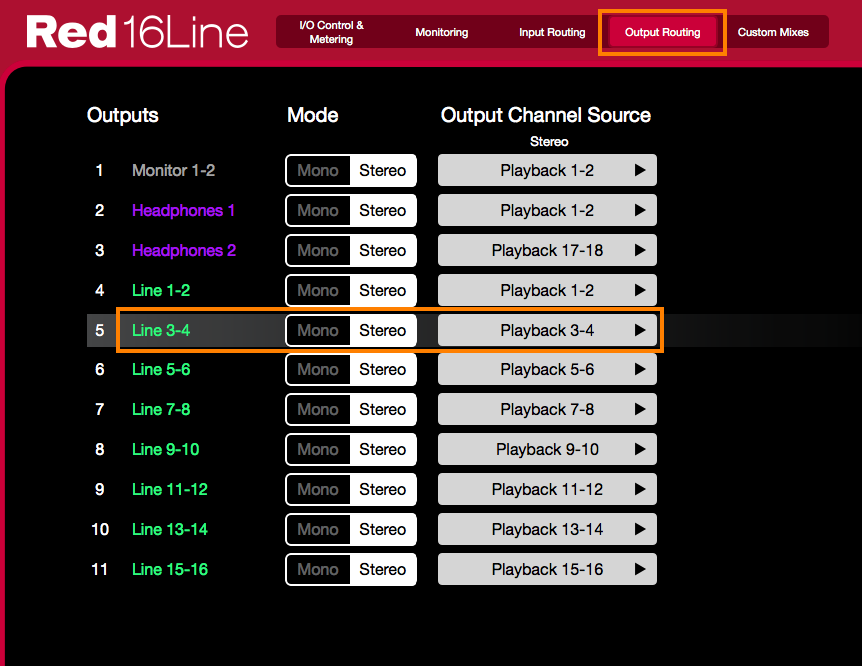Set Line 5-6 to Mono mode
This screenshot has width=862, height=666.
[318, 370]
